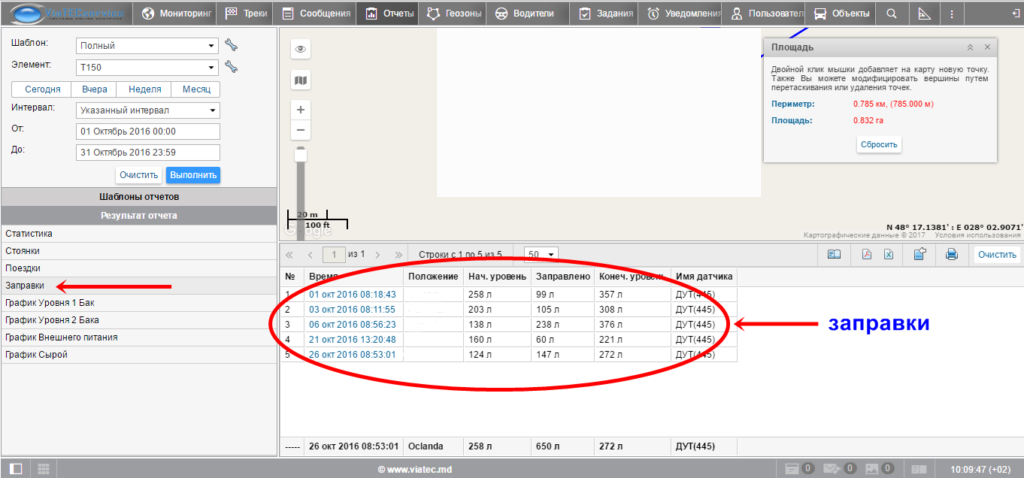
Task: Click the search magnifier icon in top bar
Action: (891, 14)
